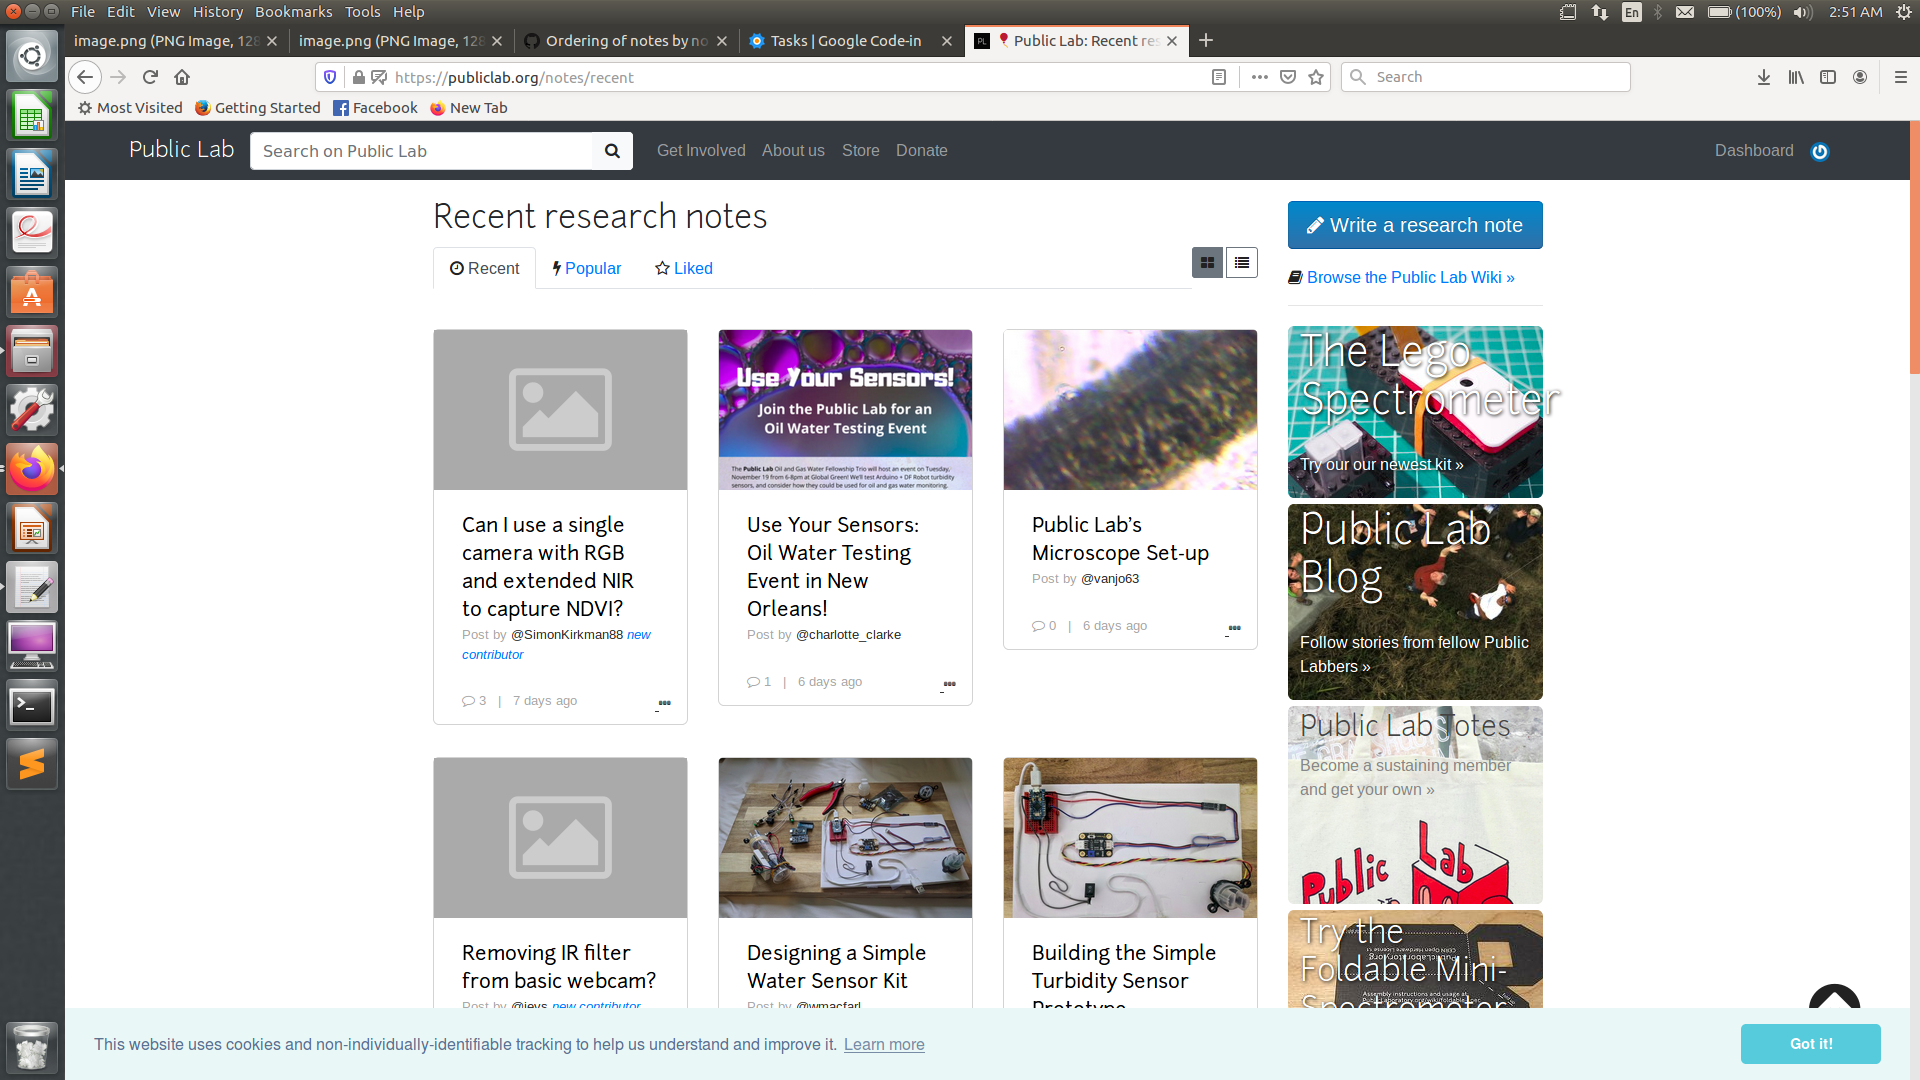Click the Dashboard power icon
This screenshot has height=1080, width=1920.
[x=1820, y=151]
